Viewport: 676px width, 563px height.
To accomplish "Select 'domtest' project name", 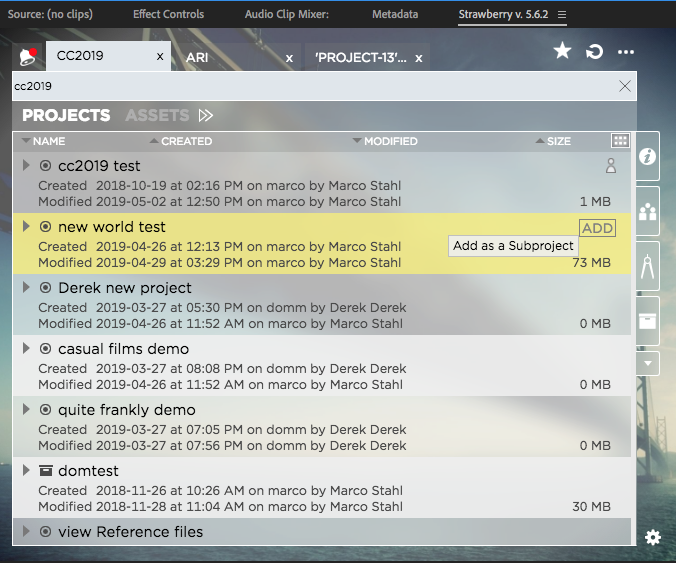I will point(88,471).
